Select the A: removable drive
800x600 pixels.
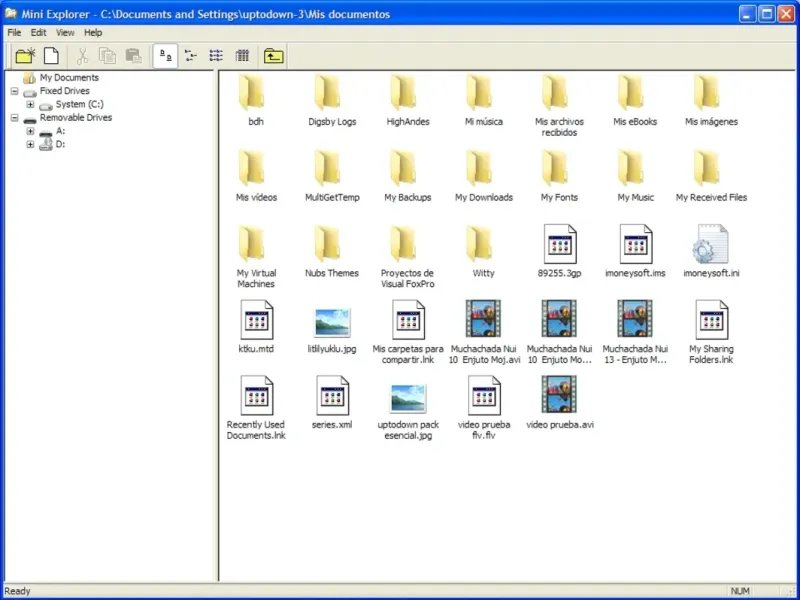[60, 131]
